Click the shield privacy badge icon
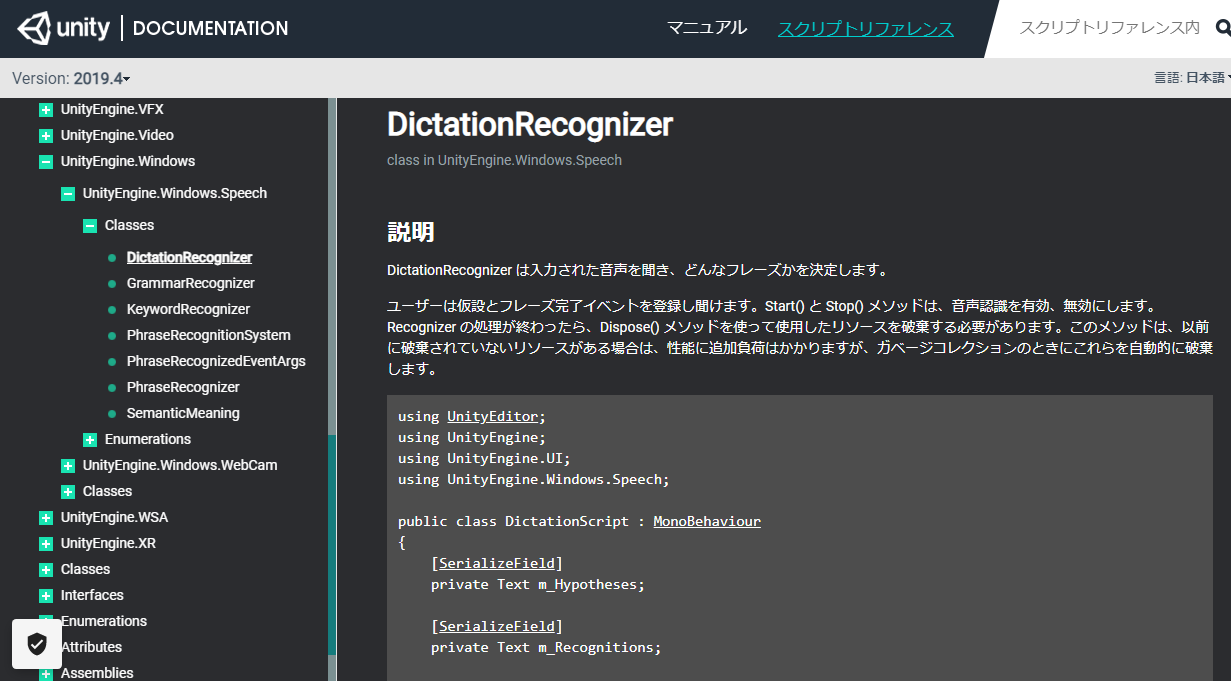This screenshot has height=681, width=1231. coord(37,644)
